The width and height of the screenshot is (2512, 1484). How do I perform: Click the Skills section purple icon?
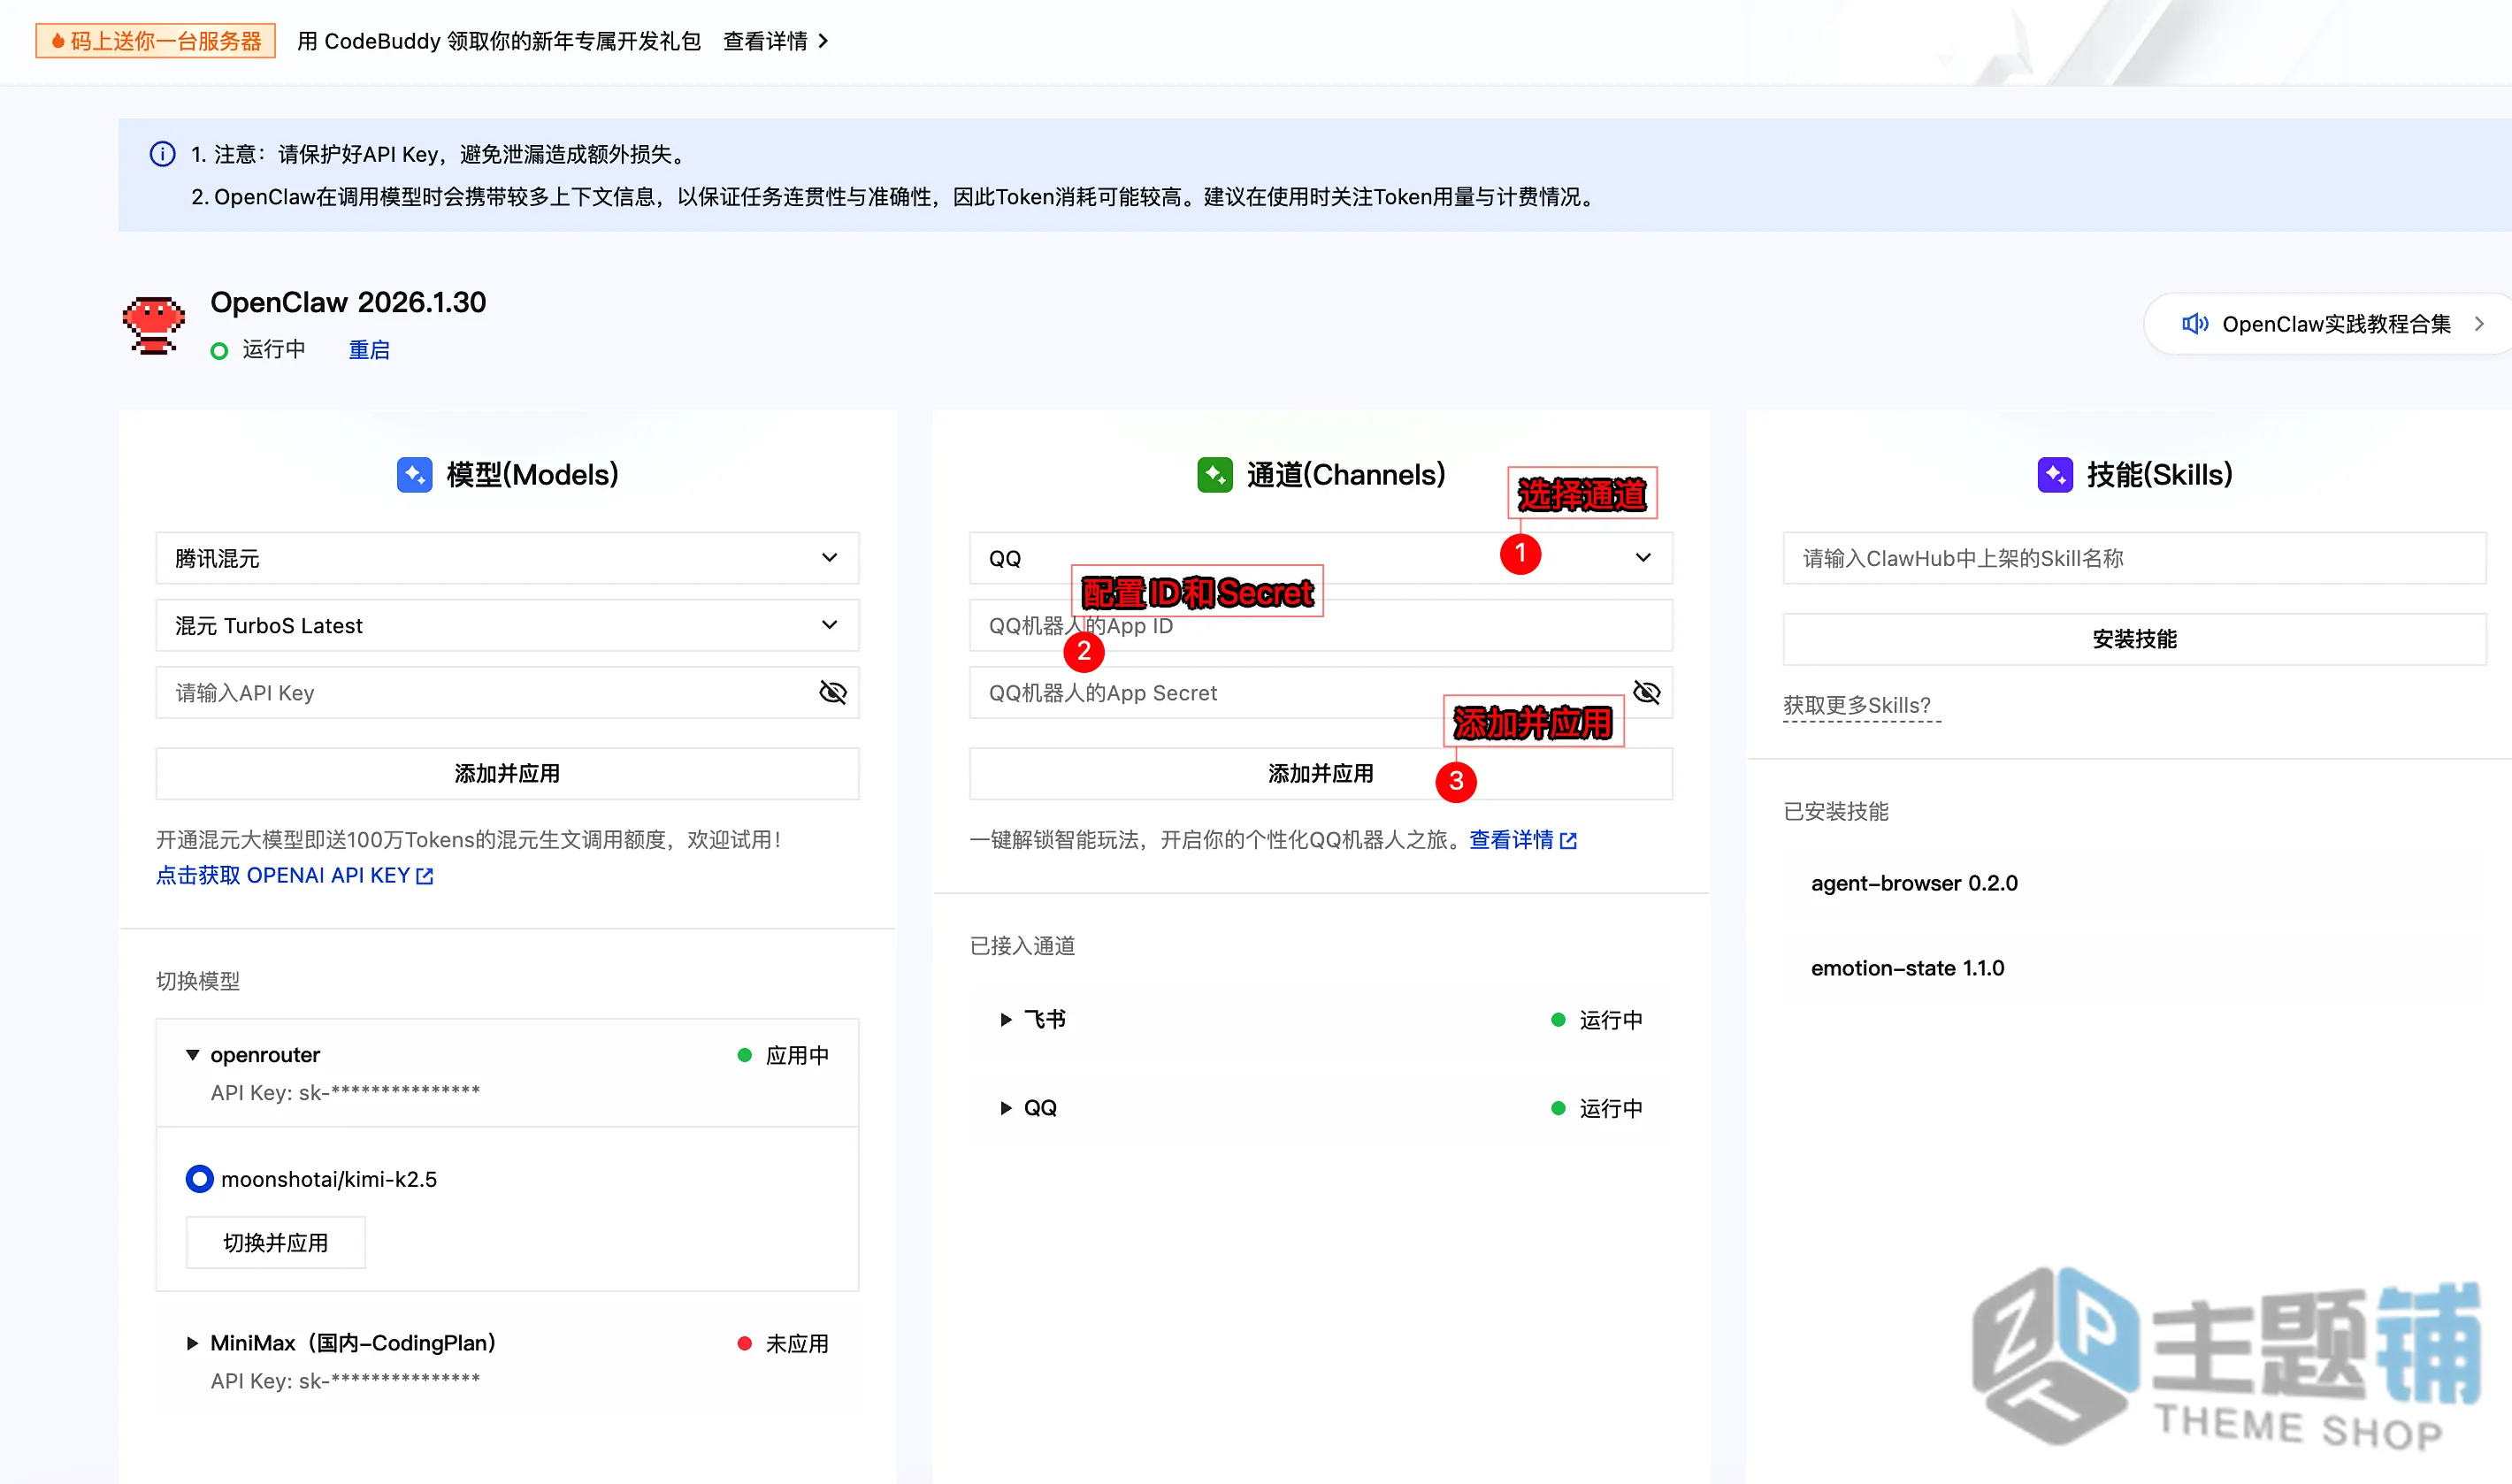[x=2055, y=475]
